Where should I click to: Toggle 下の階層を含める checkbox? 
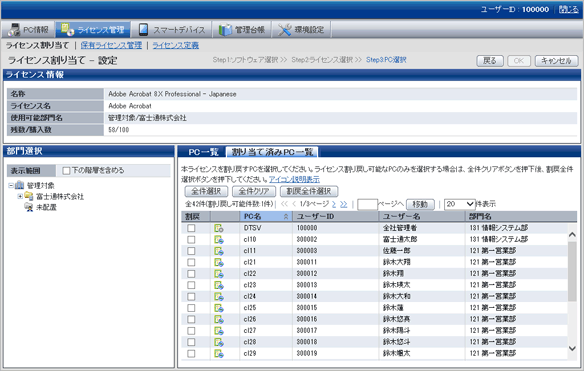coord(66,171)
